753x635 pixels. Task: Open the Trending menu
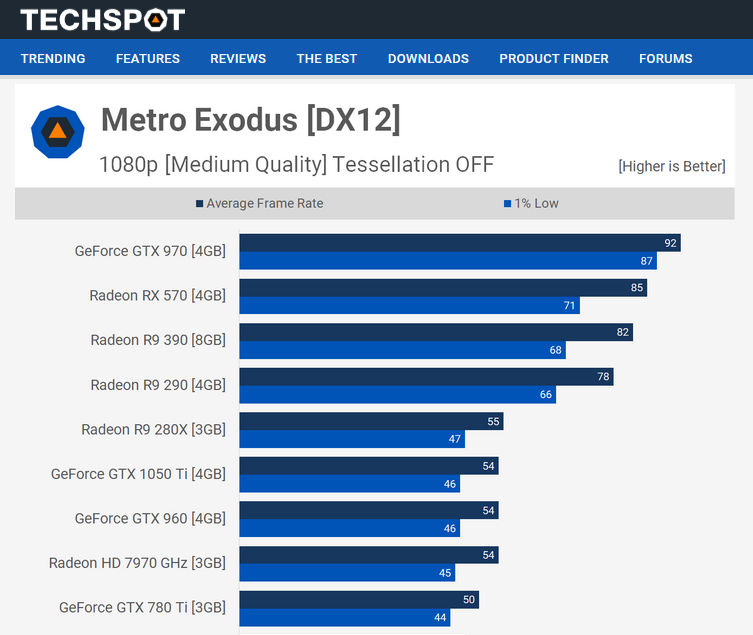53,58
